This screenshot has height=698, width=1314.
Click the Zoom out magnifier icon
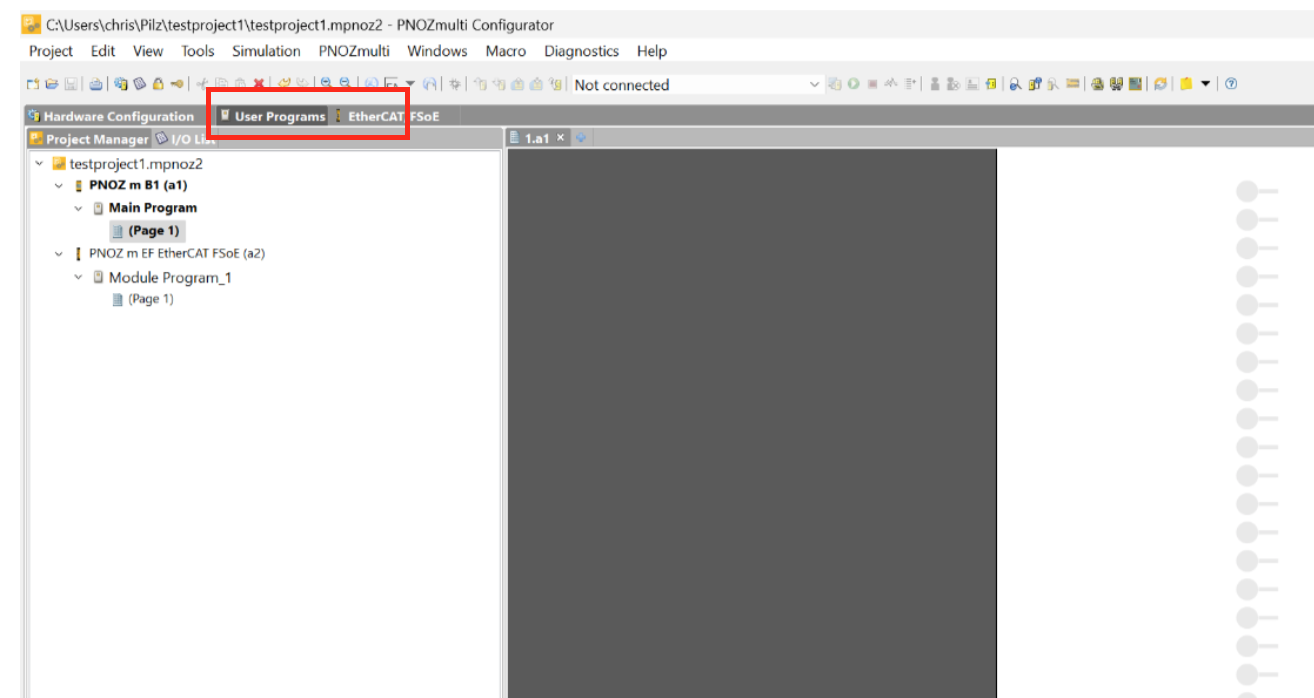[344, 84]
